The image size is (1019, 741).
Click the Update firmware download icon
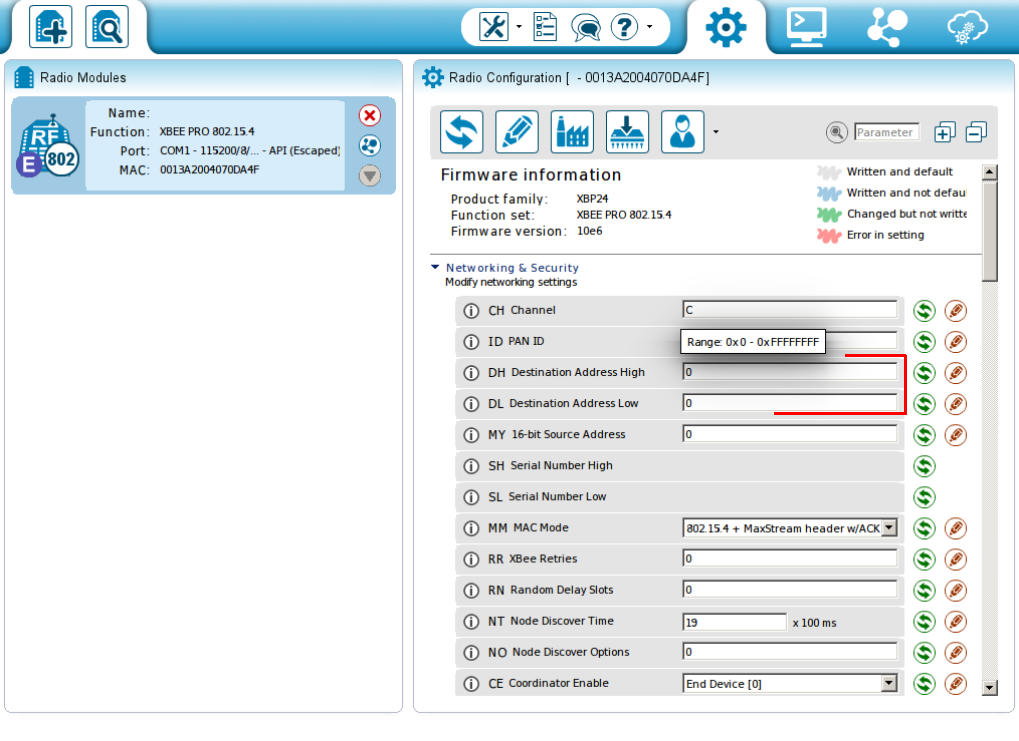click(627, 132)
